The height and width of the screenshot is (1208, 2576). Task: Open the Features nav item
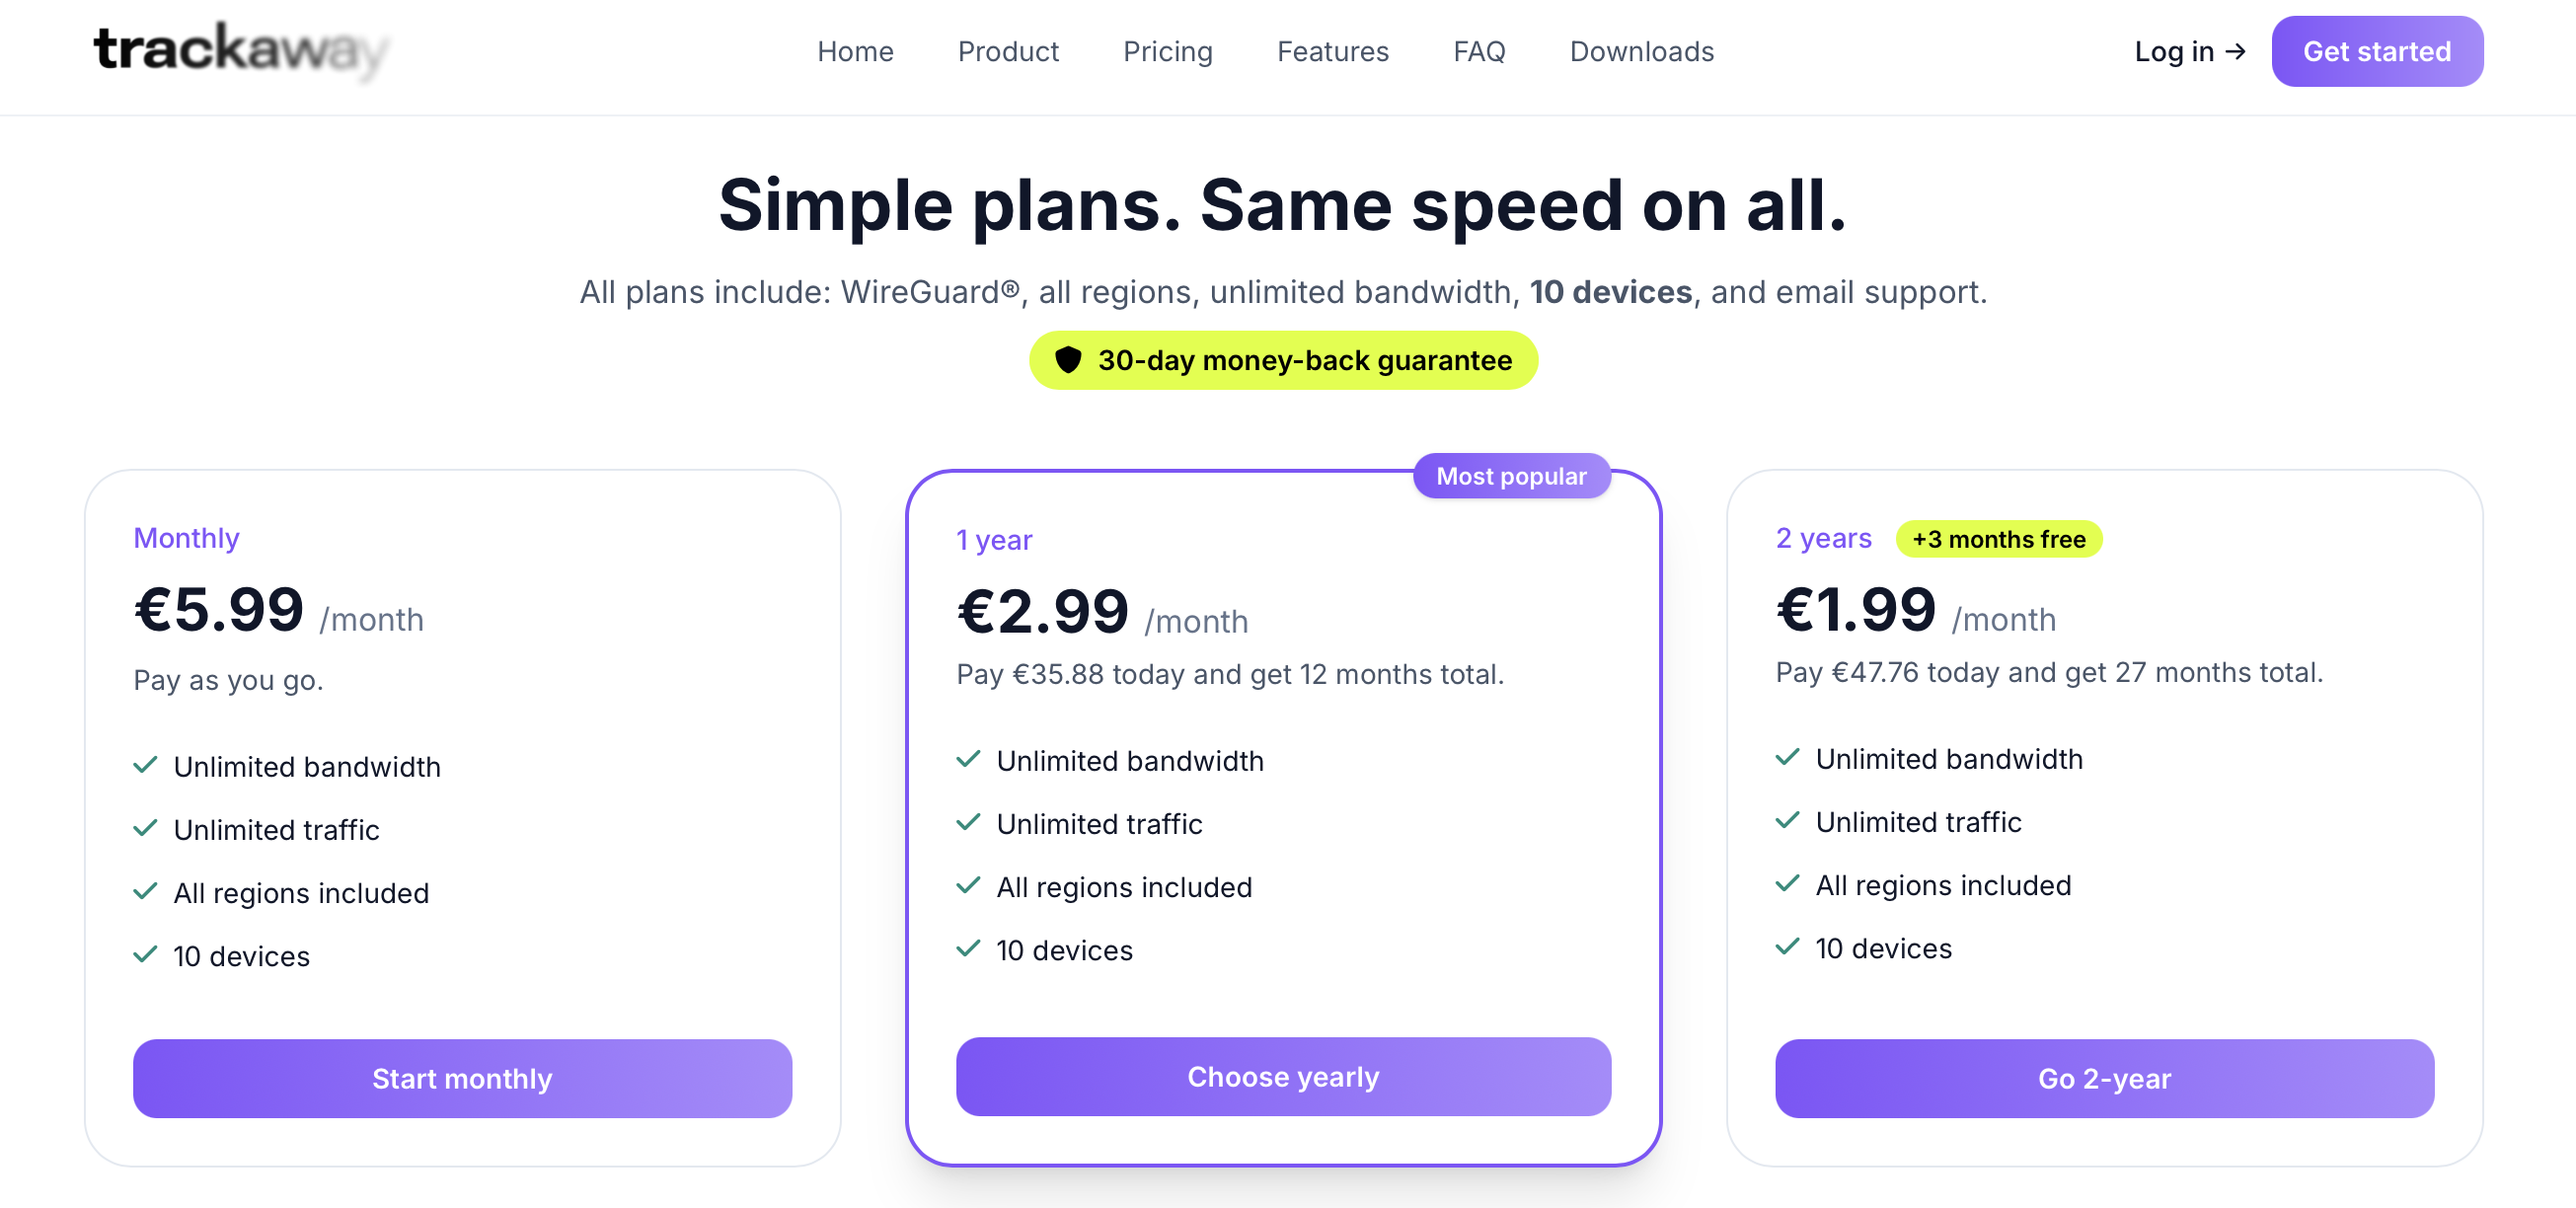pyautogui.click(x=1333, y=51)
